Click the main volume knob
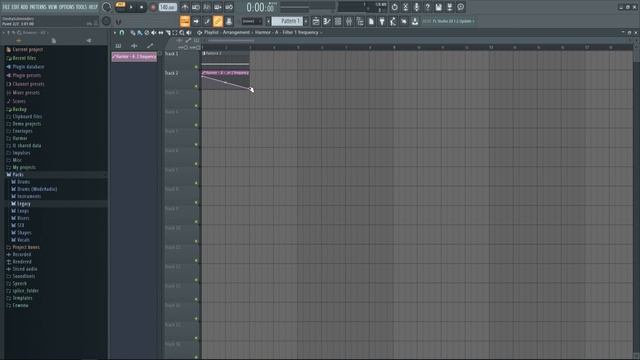 tap(106, 7)
